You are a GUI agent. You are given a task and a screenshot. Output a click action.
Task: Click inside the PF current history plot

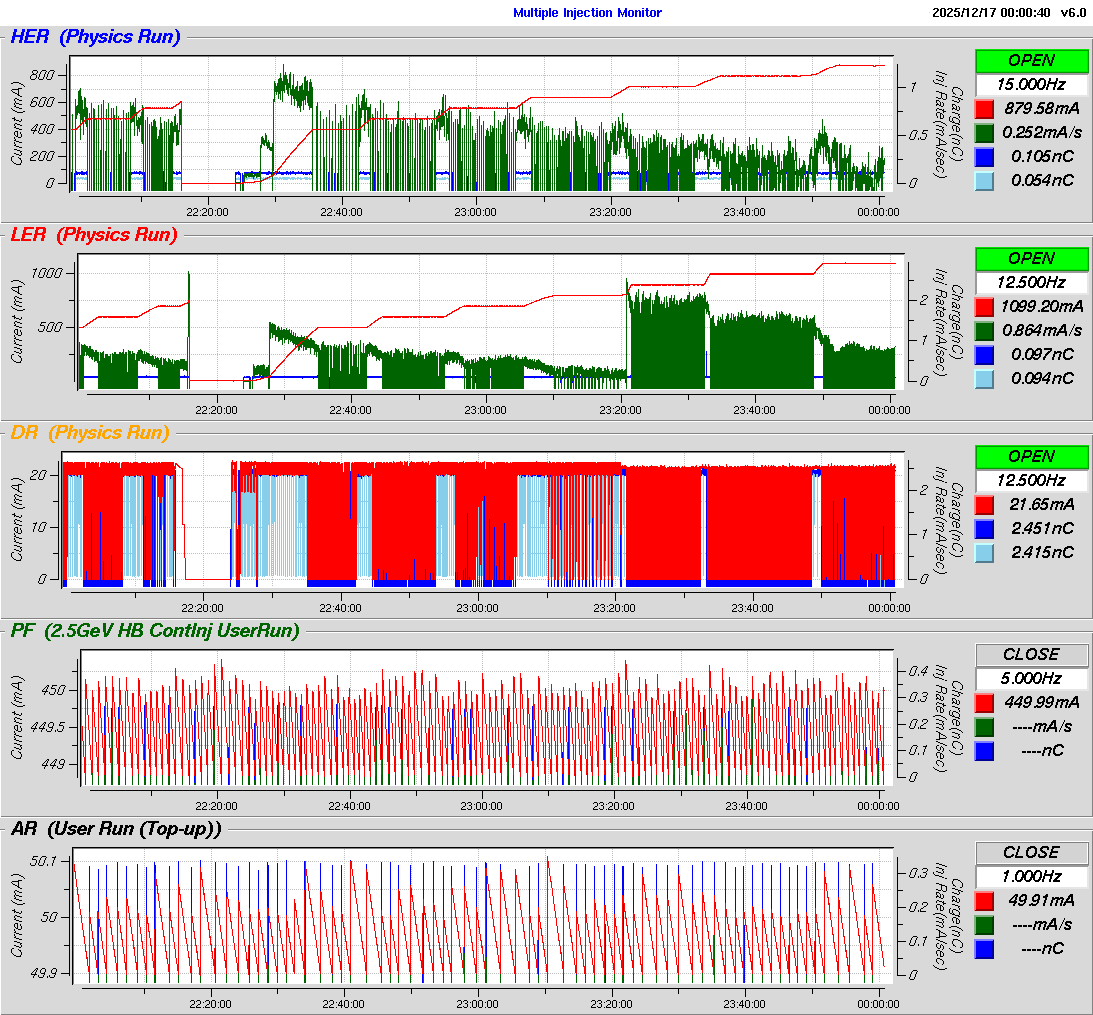point(487,718)
